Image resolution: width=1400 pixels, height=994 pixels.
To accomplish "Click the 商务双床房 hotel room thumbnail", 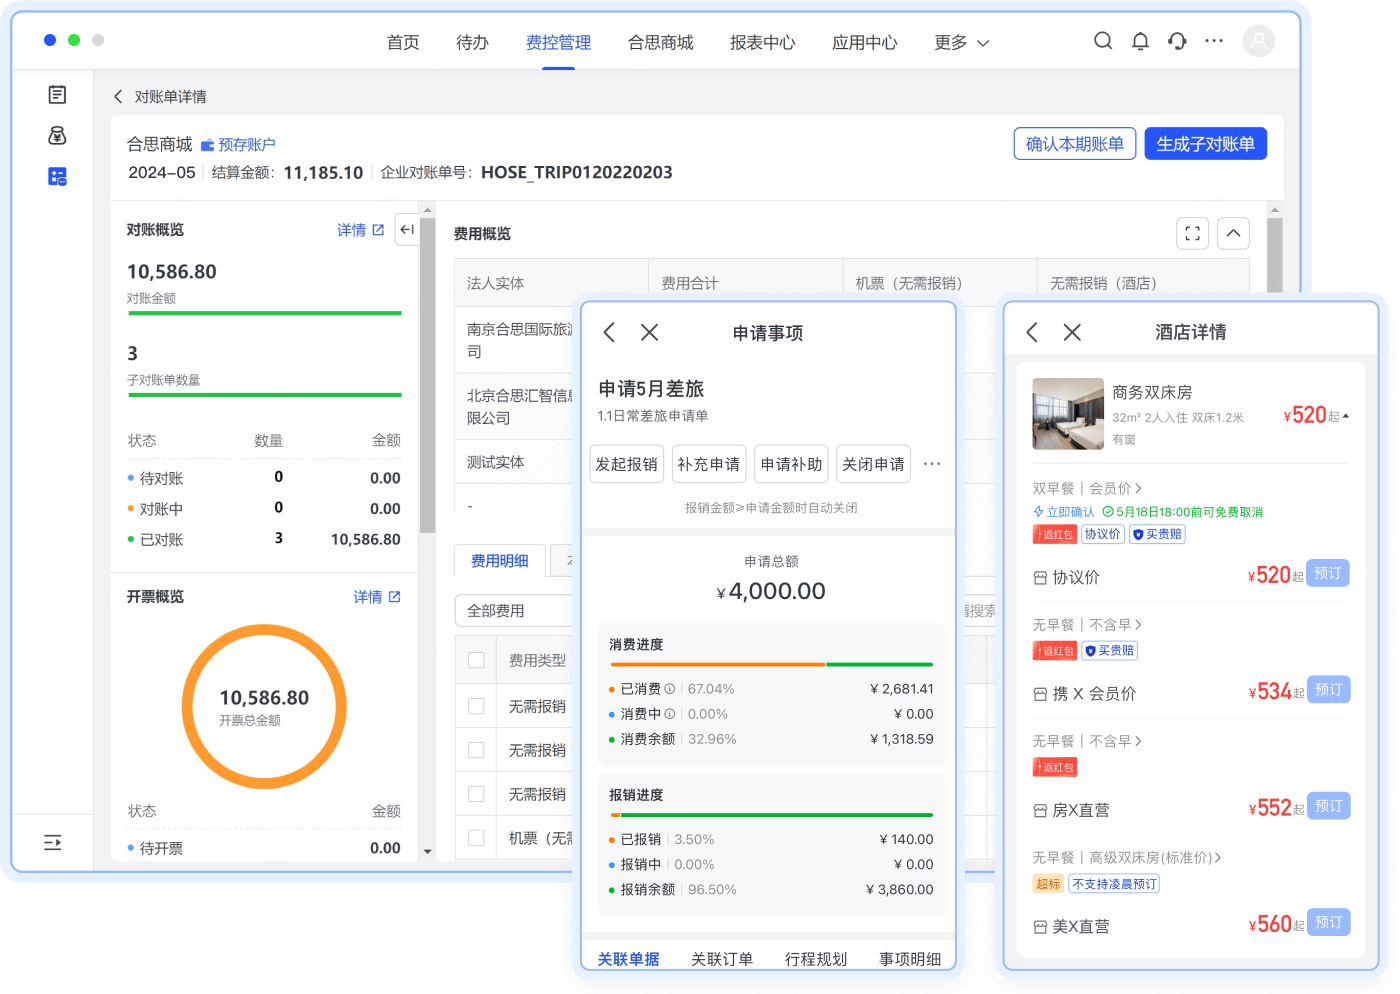I will (1067, 414).
